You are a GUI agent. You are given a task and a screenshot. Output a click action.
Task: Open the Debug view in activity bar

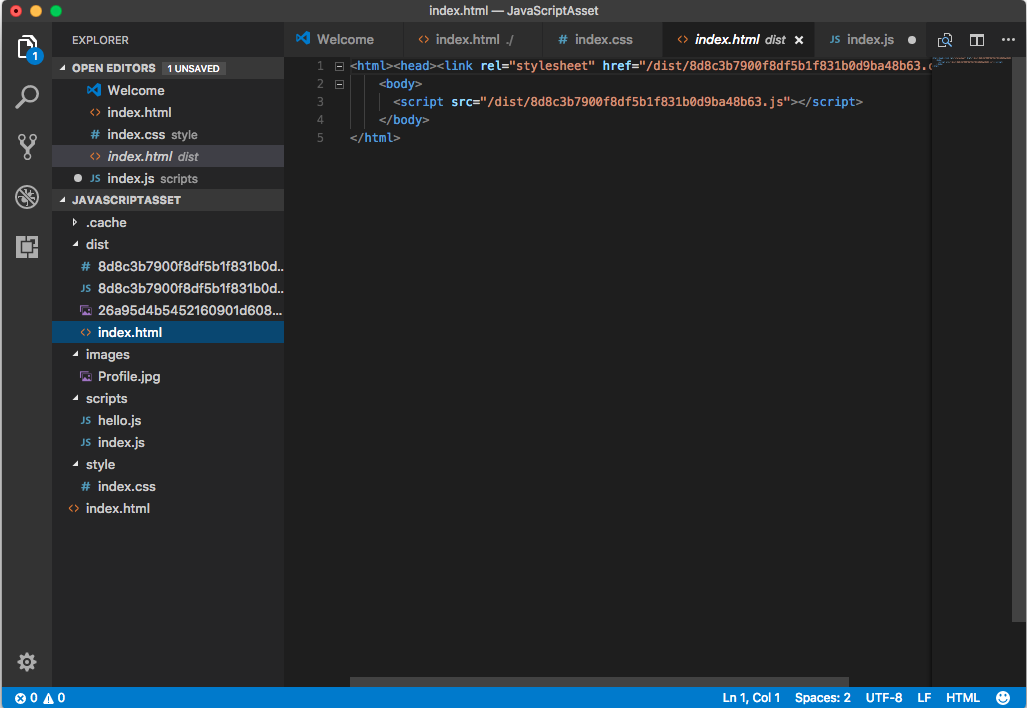(27, 197)
